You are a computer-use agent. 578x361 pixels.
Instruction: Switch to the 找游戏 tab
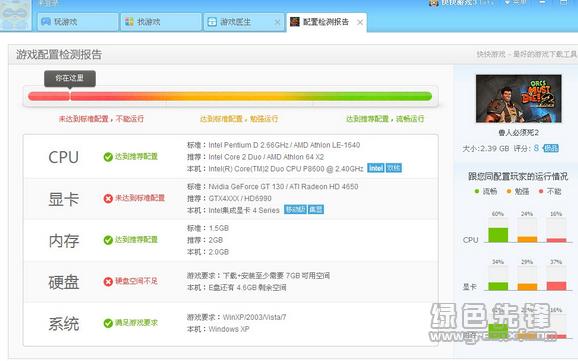[161, 22]
